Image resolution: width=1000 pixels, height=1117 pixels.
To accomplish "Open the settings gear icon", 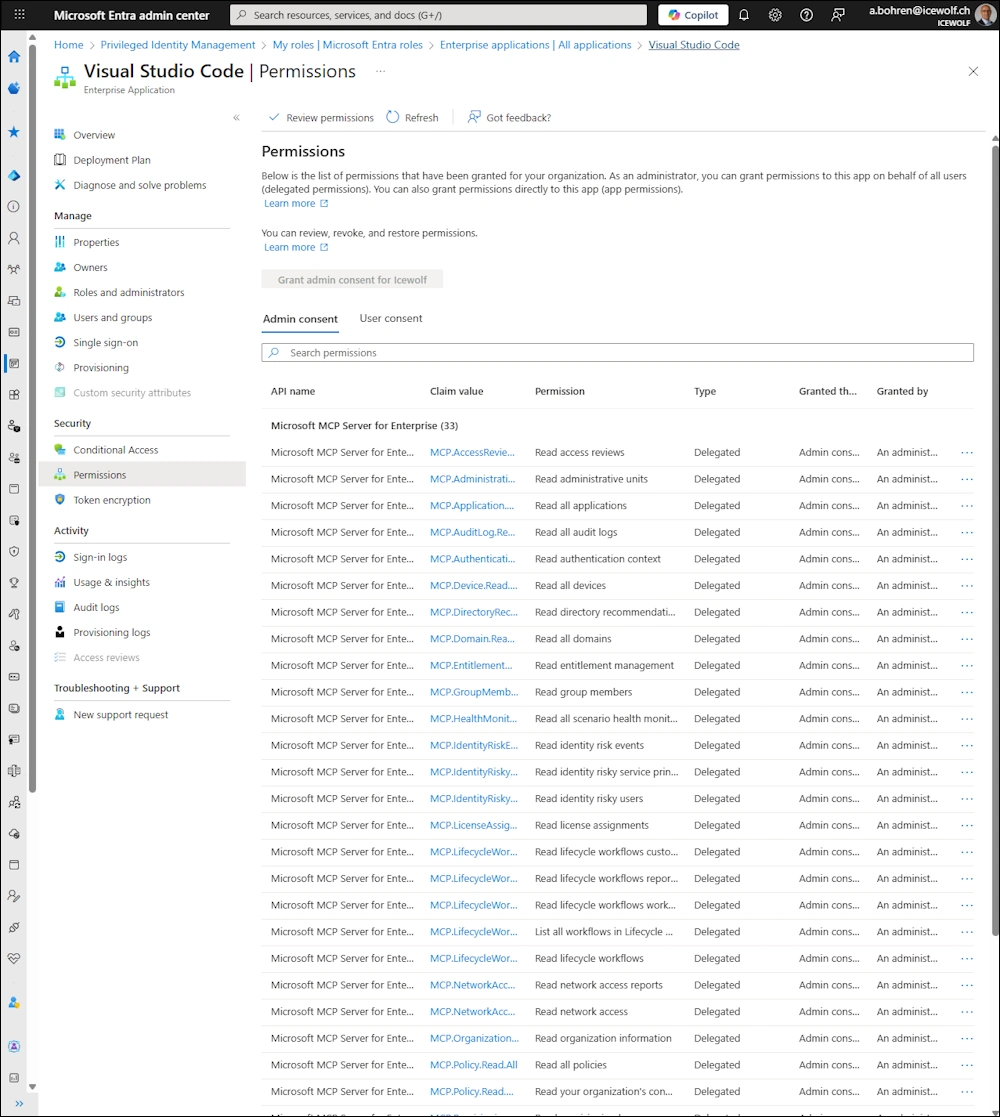I will pyautogui.click(x=775, y=15).
